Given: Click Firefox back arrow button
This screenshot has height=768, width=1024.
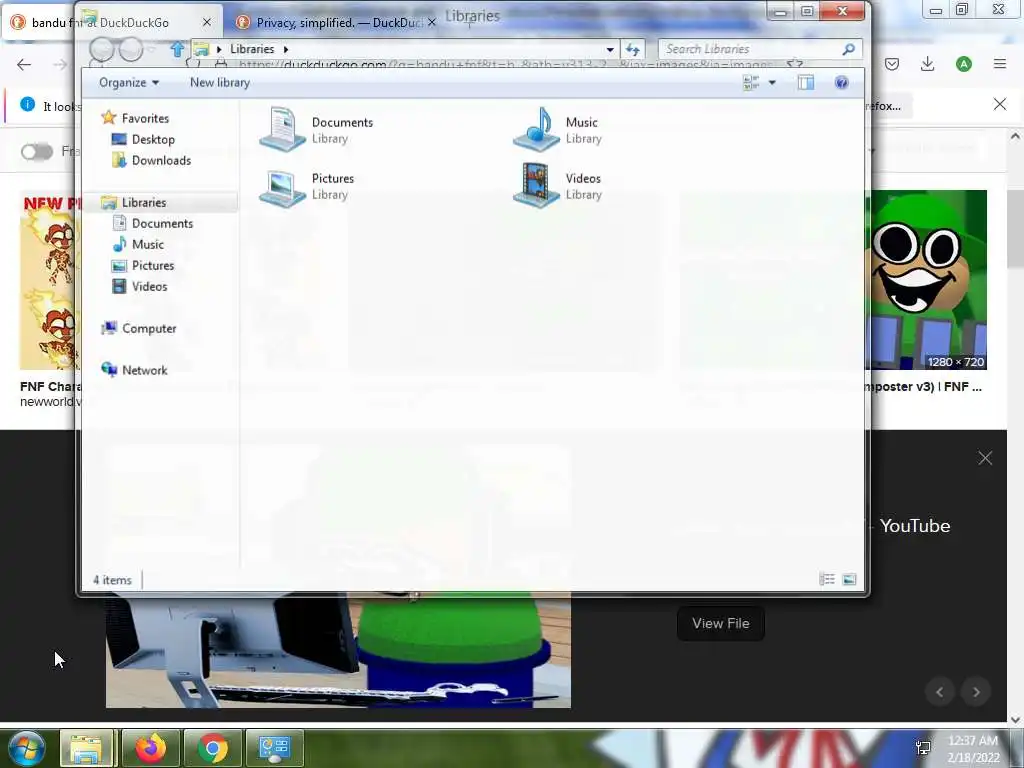Looking at the screenshot, I should (x=24, y=64).
